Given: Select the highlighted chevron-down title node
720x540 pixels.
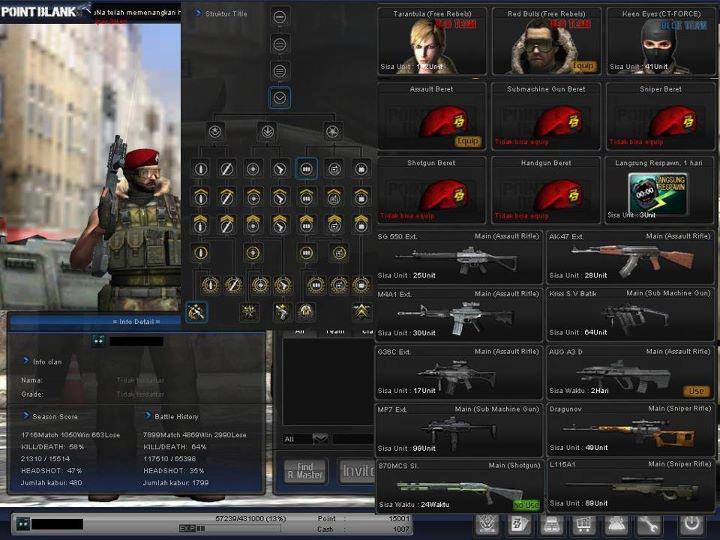Looking at the screenshot, I should [280, 98].
